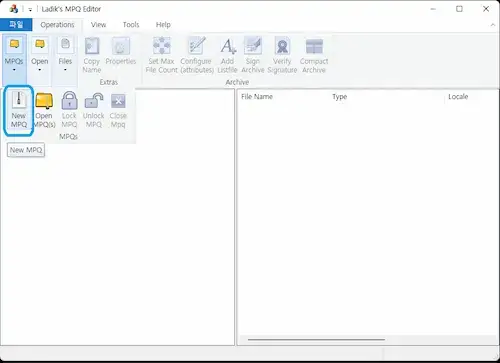The width and height of the screenshot is (500, 363).
Task: Collapse the ribbon with chevron arrow
Action: tap(493, 25)
